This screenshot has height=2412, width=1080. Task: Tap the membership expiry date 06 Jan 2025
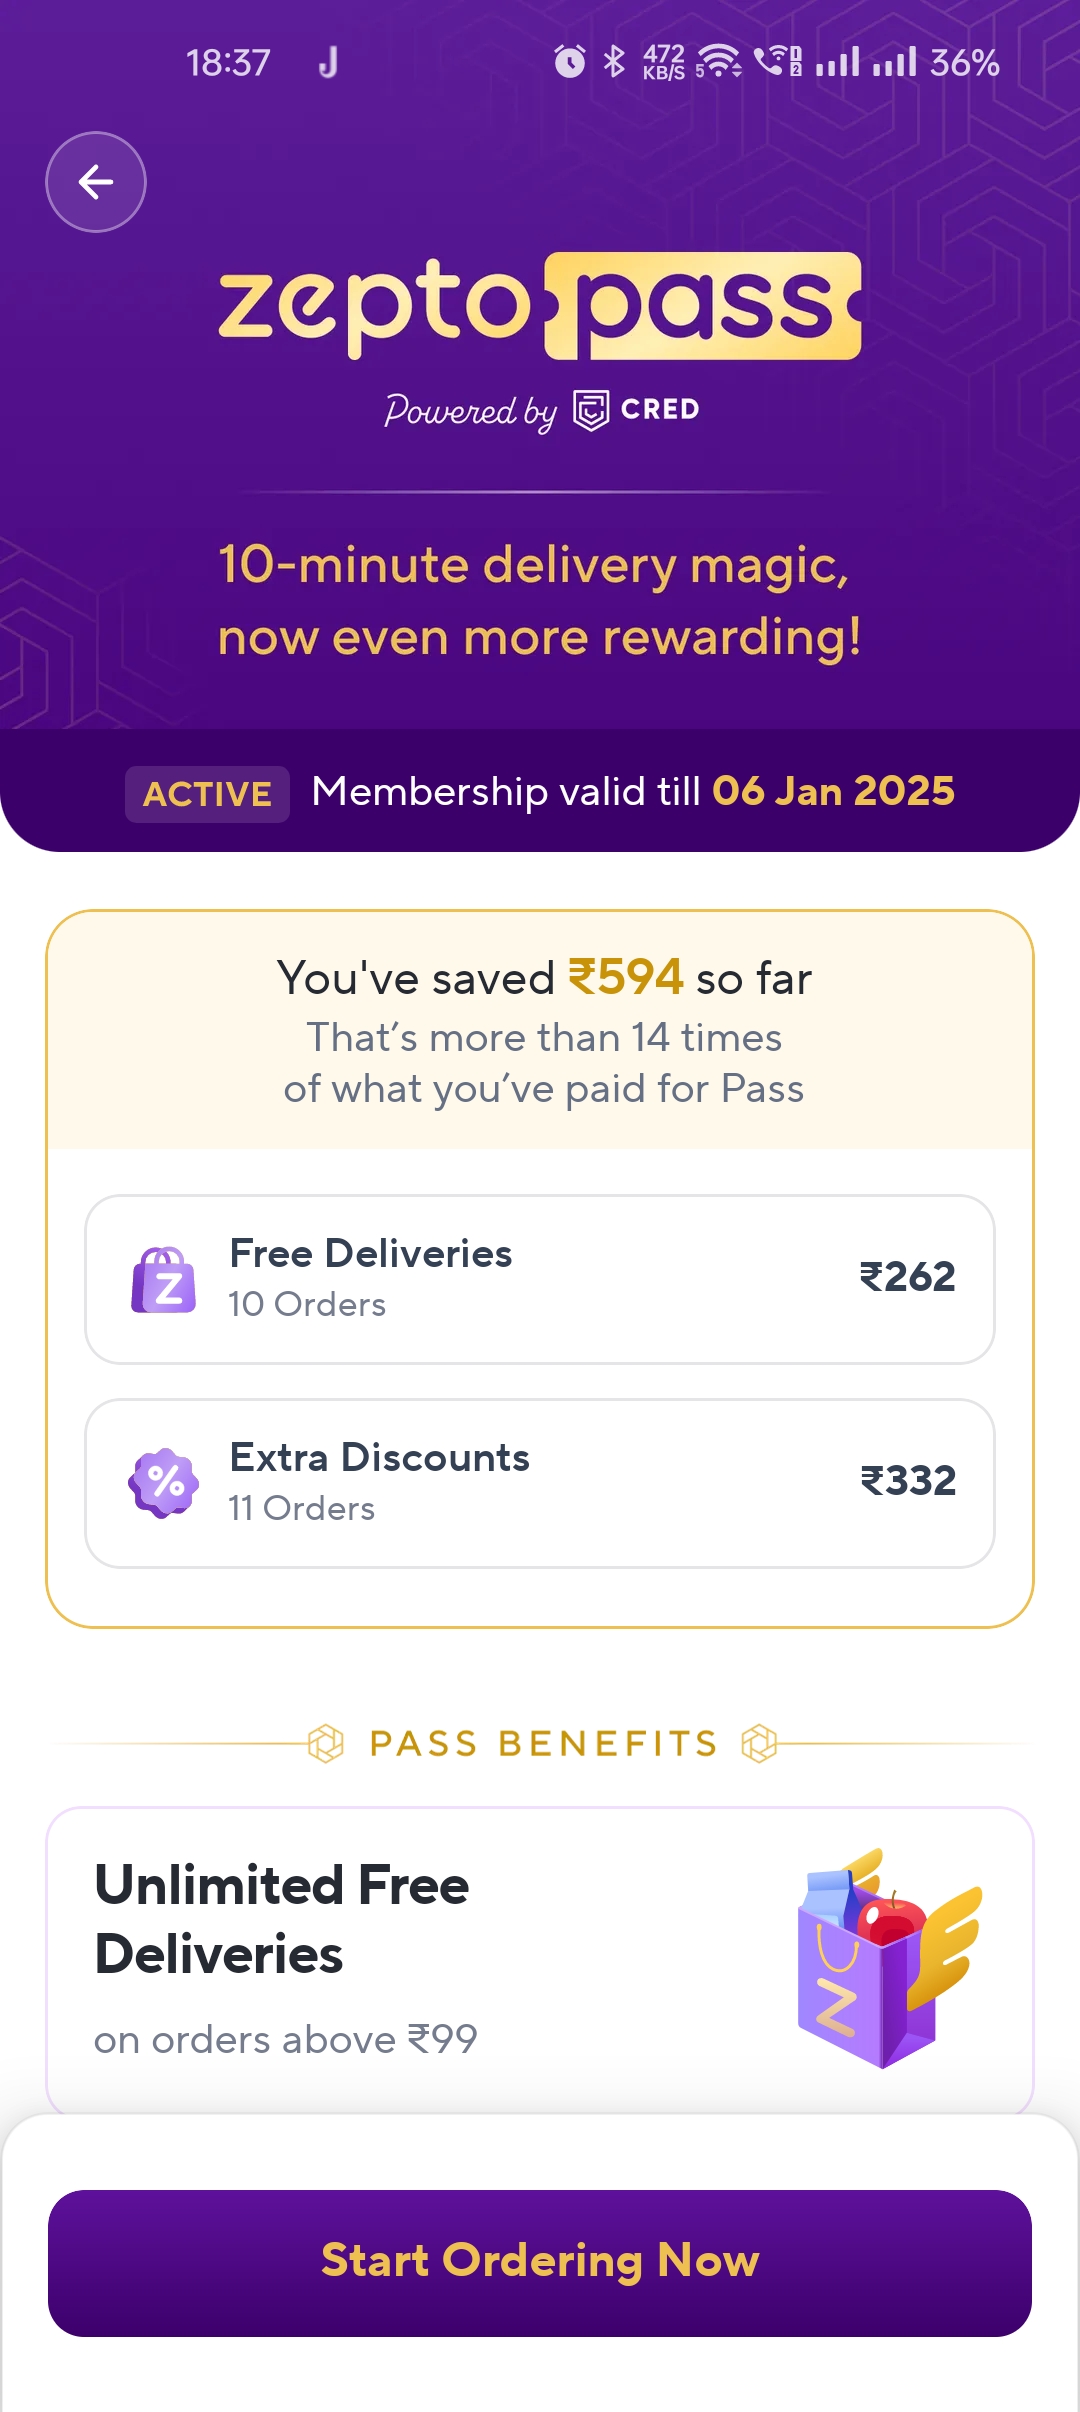[833, 791]
